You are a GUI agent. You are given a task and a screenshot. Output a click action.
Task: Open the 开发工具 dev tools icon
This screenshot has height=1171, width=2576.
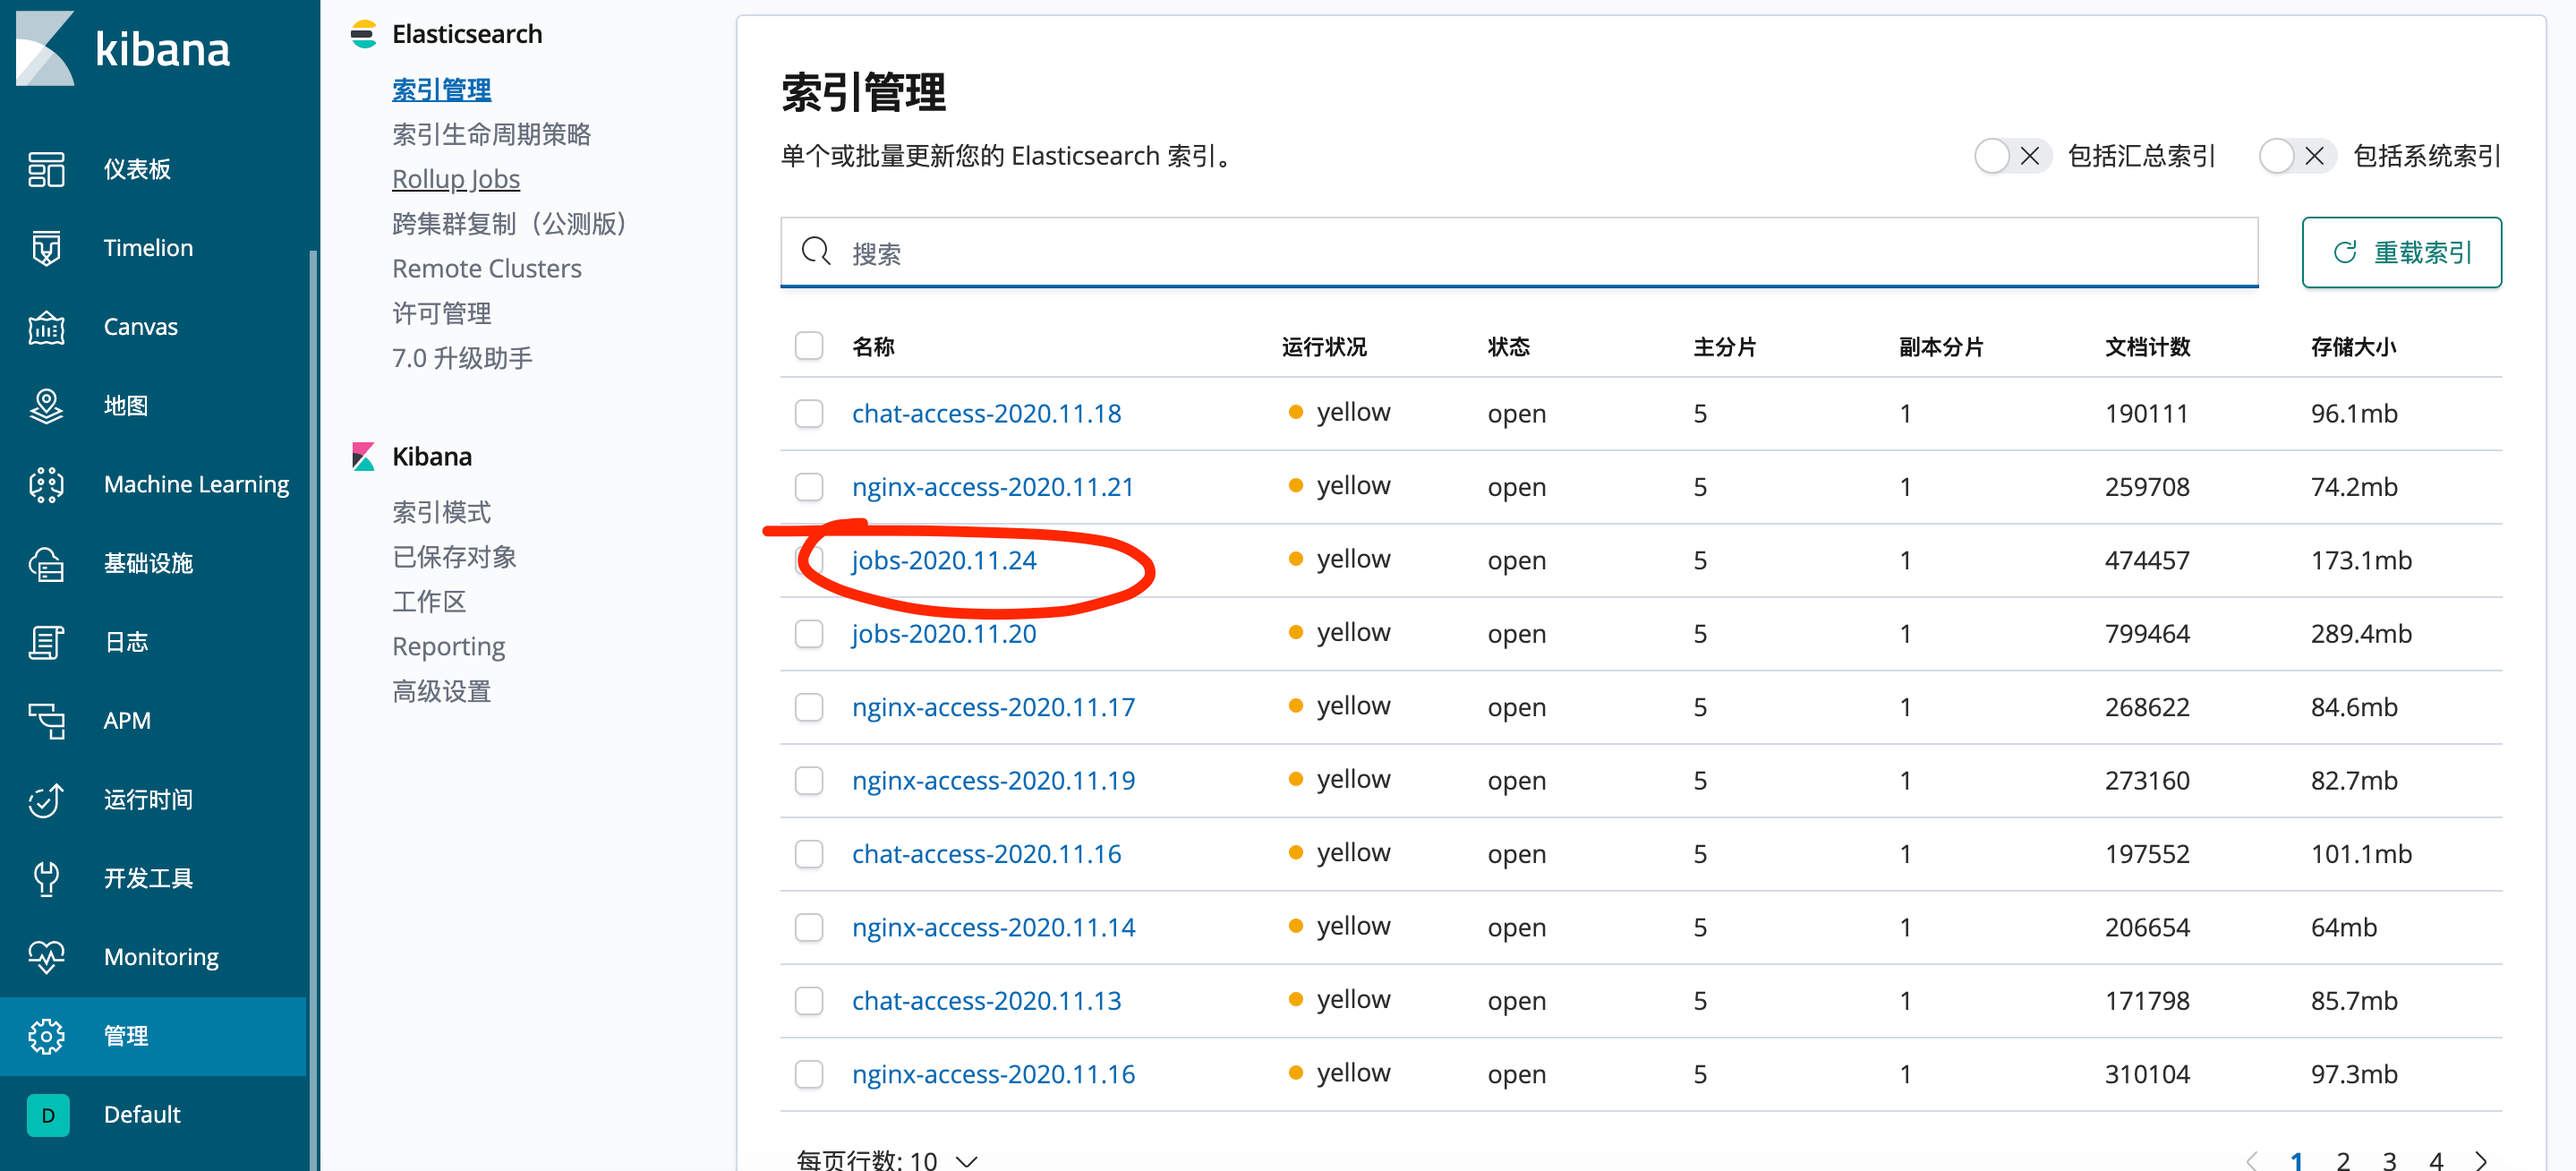(46, 878)
